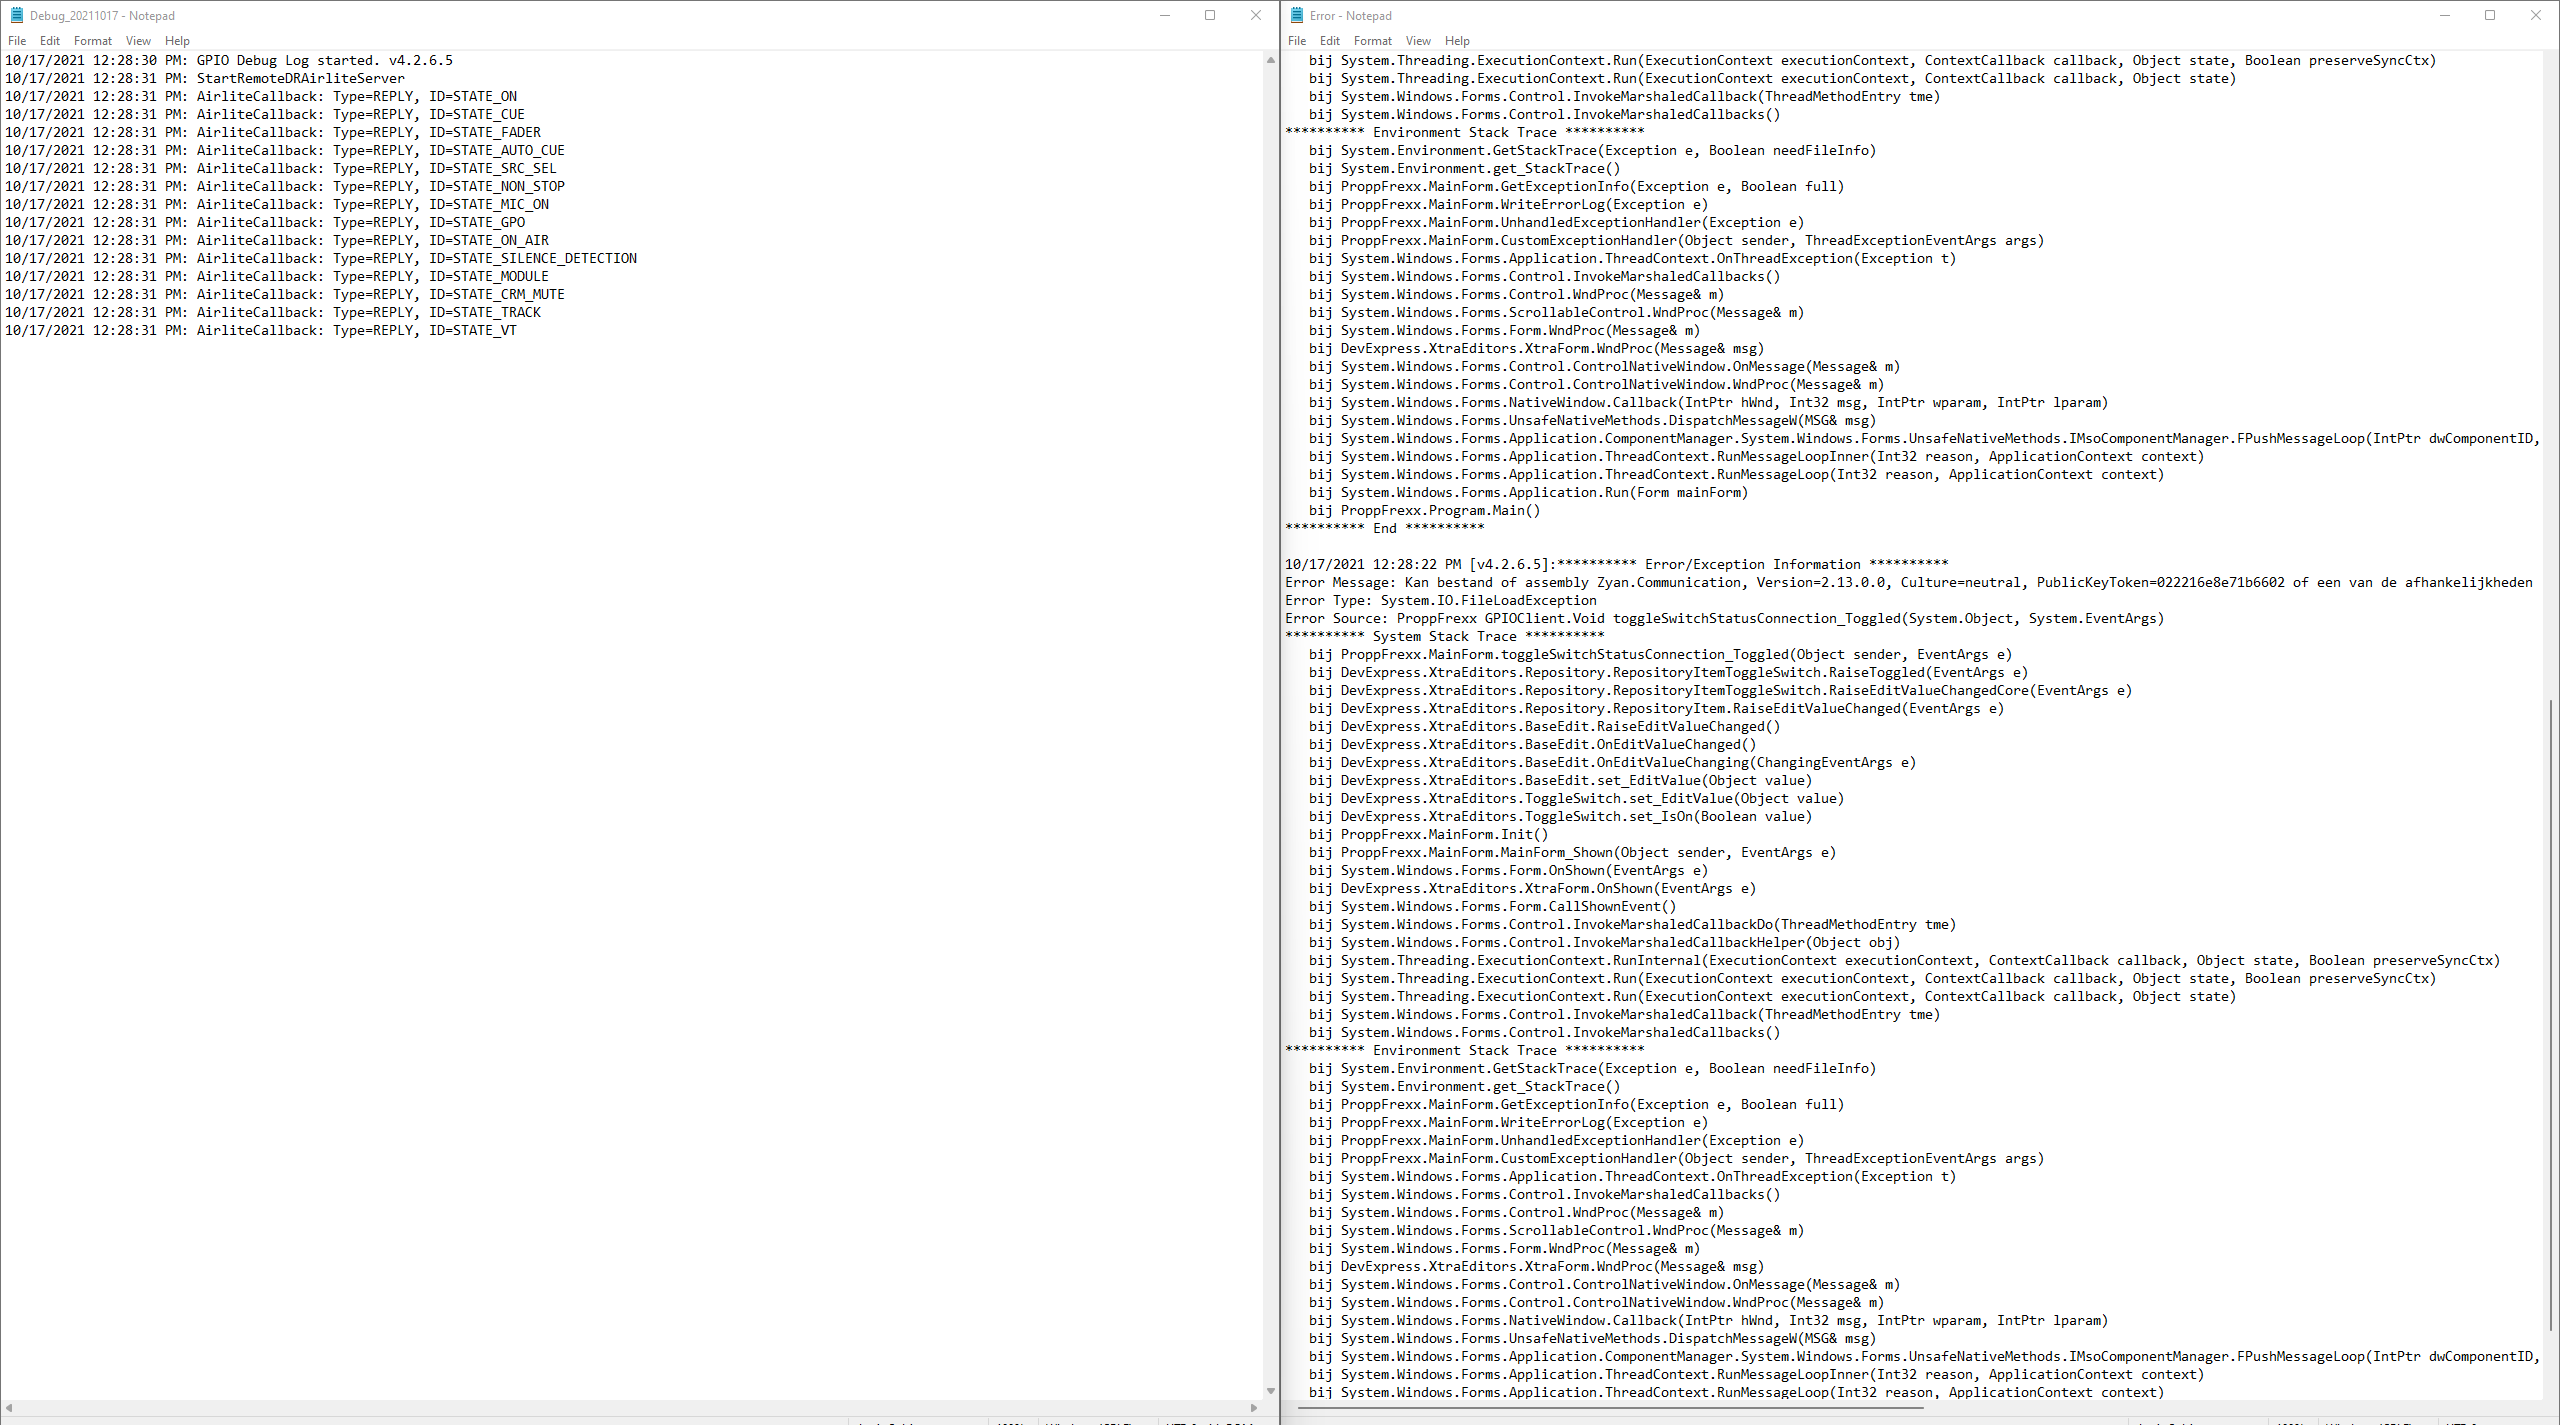Open File menu in Debug_20211017 Notepad
The height and width of the screenshot is (1425, 2560).
(17, 41)
